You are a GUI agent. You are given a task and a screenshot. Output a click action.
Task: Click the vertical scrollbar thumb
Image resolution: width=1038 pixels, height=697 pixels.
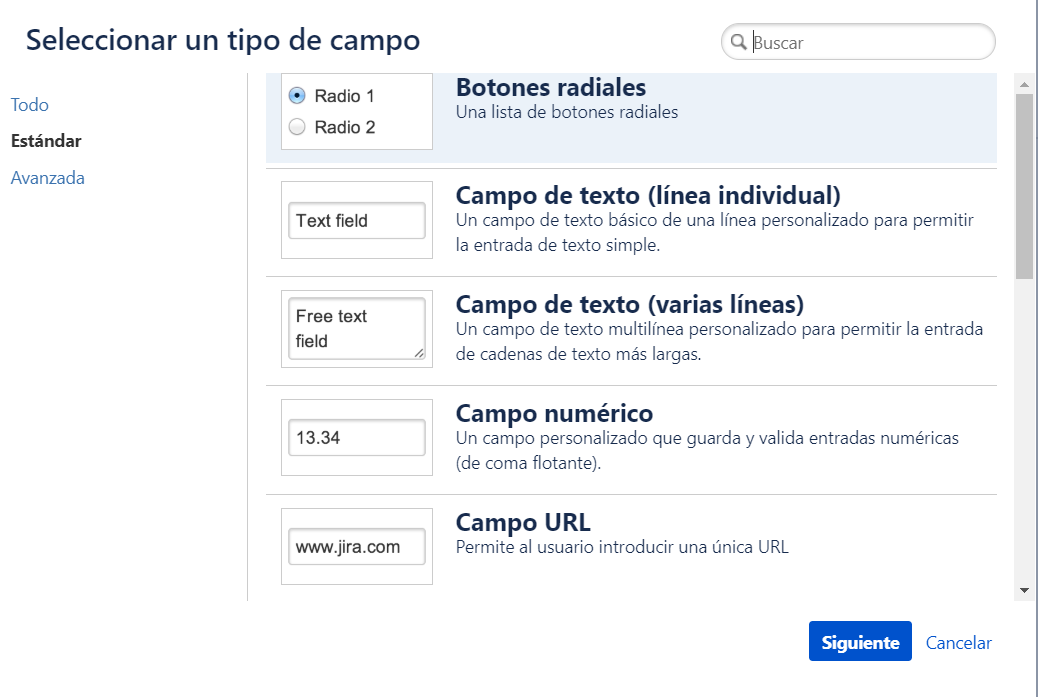(1024, 185)
